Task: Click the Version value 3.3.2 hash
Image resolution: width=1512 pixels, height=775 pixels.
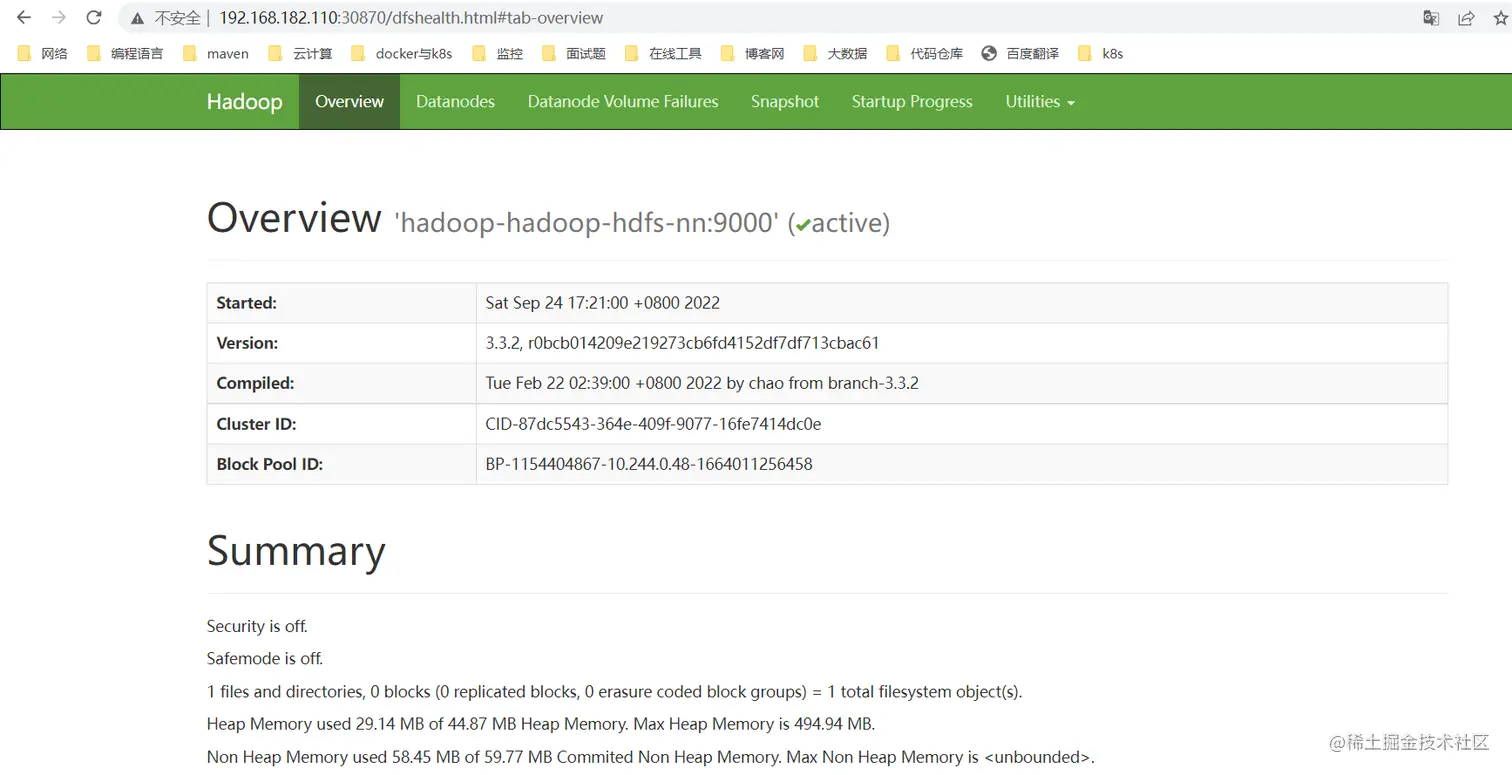Action: (x=683, y=343)
